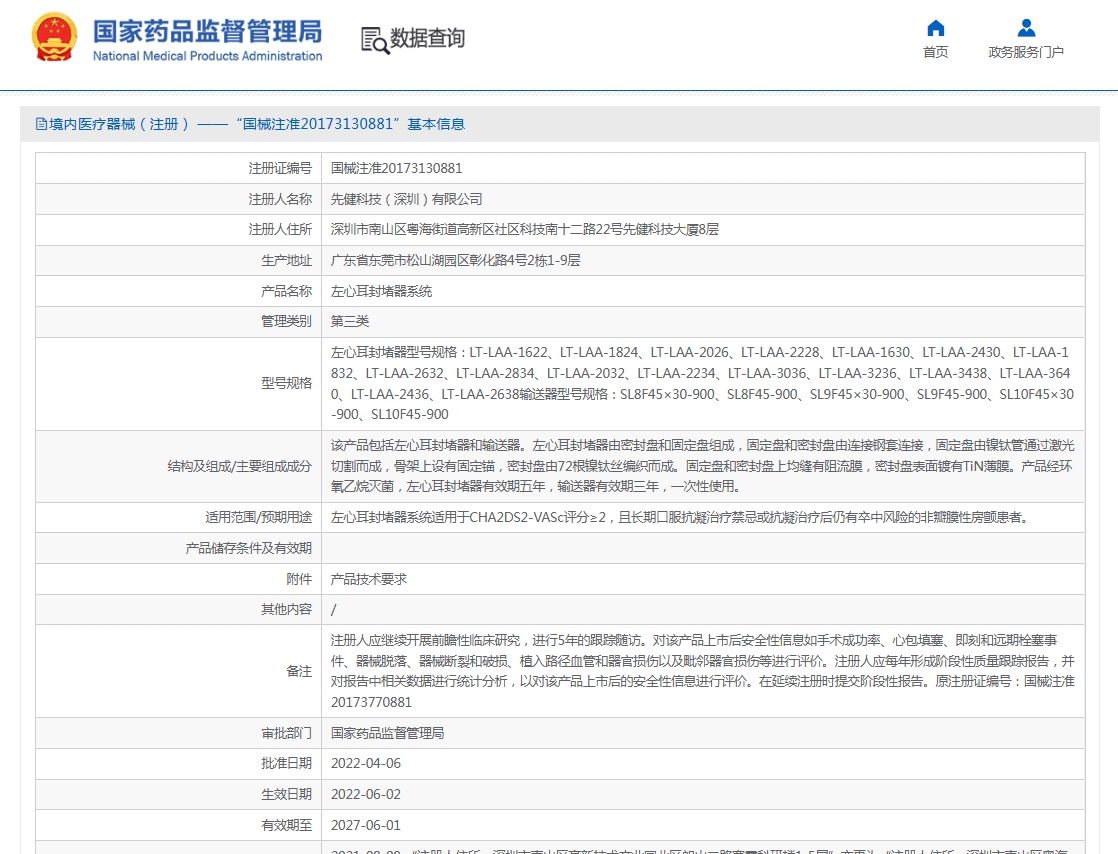Click the 附件 label

coord(299,579)
